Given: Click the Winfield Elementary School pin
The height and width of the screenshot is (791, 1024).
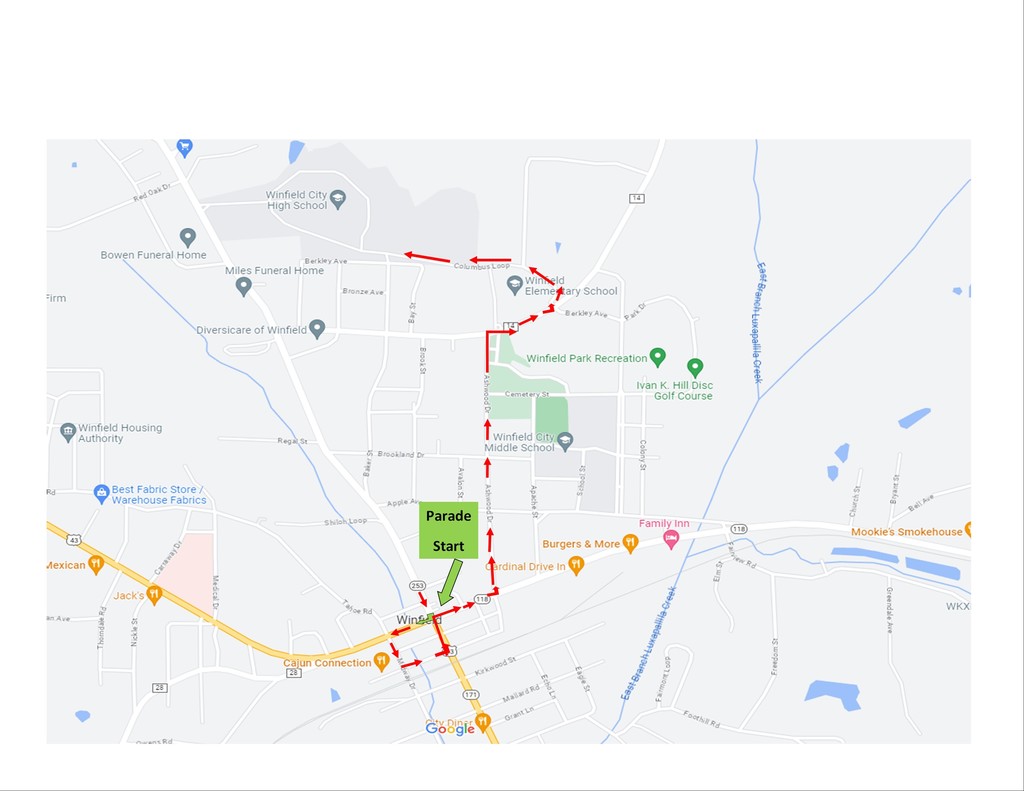Looking at the screenshot, I should pos(515,285).
